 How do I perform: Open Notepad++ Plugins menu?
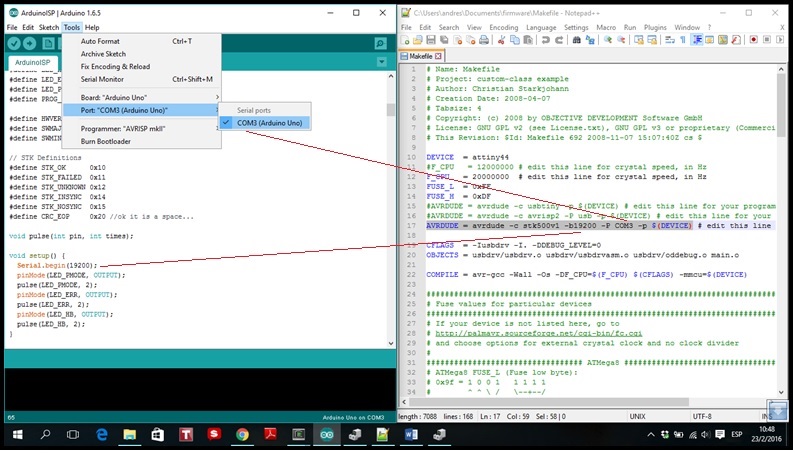pyautogui.click(x=655, y=27)
